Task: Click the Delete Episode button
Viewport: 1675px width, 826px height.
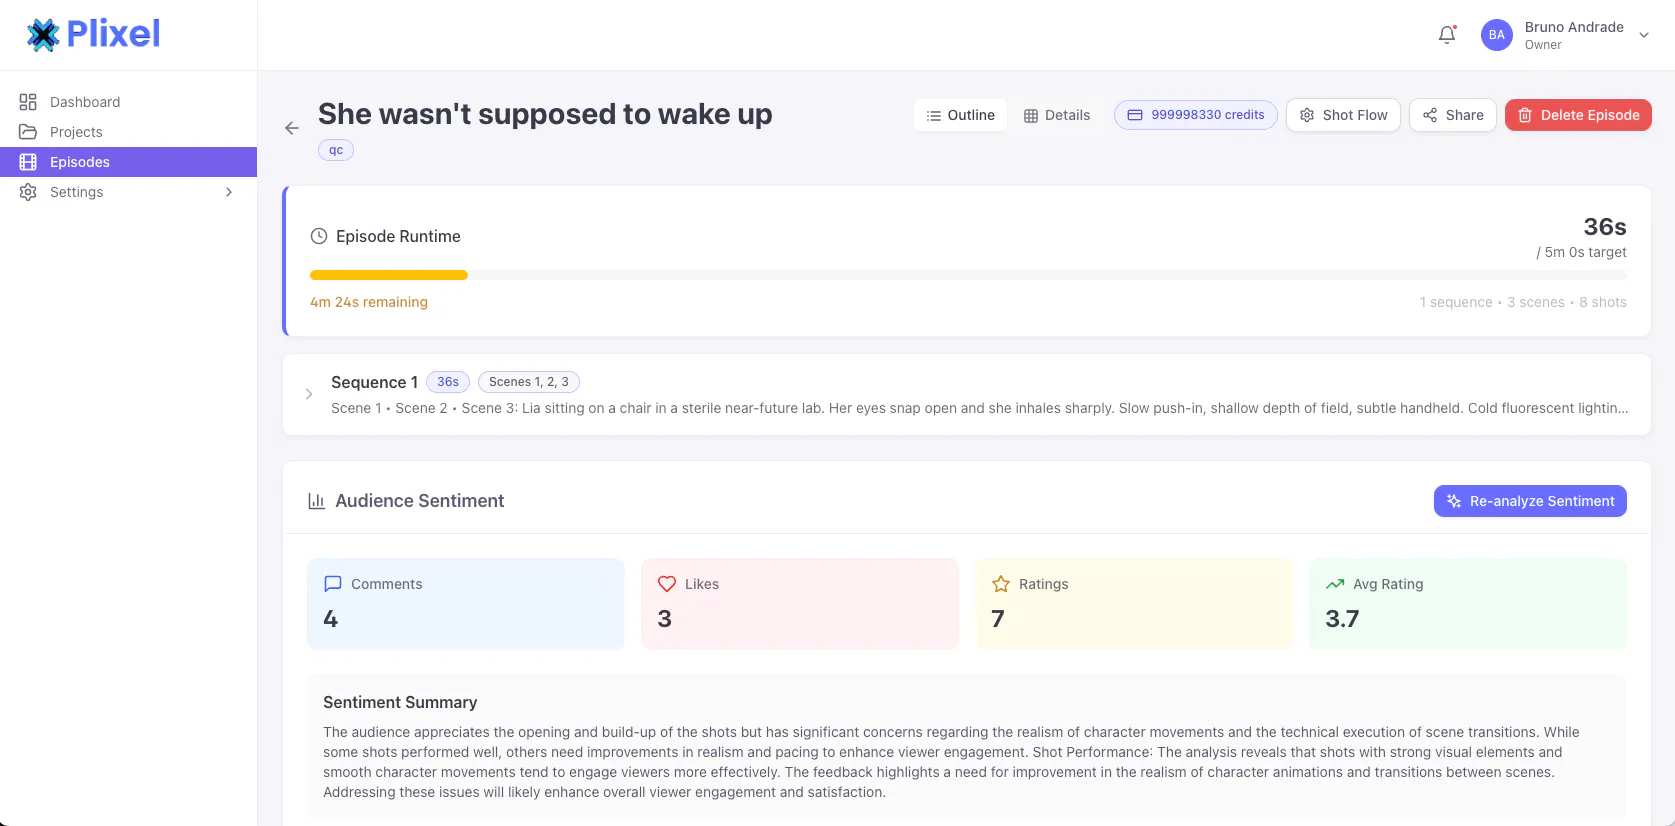Action: point(1578,115)
